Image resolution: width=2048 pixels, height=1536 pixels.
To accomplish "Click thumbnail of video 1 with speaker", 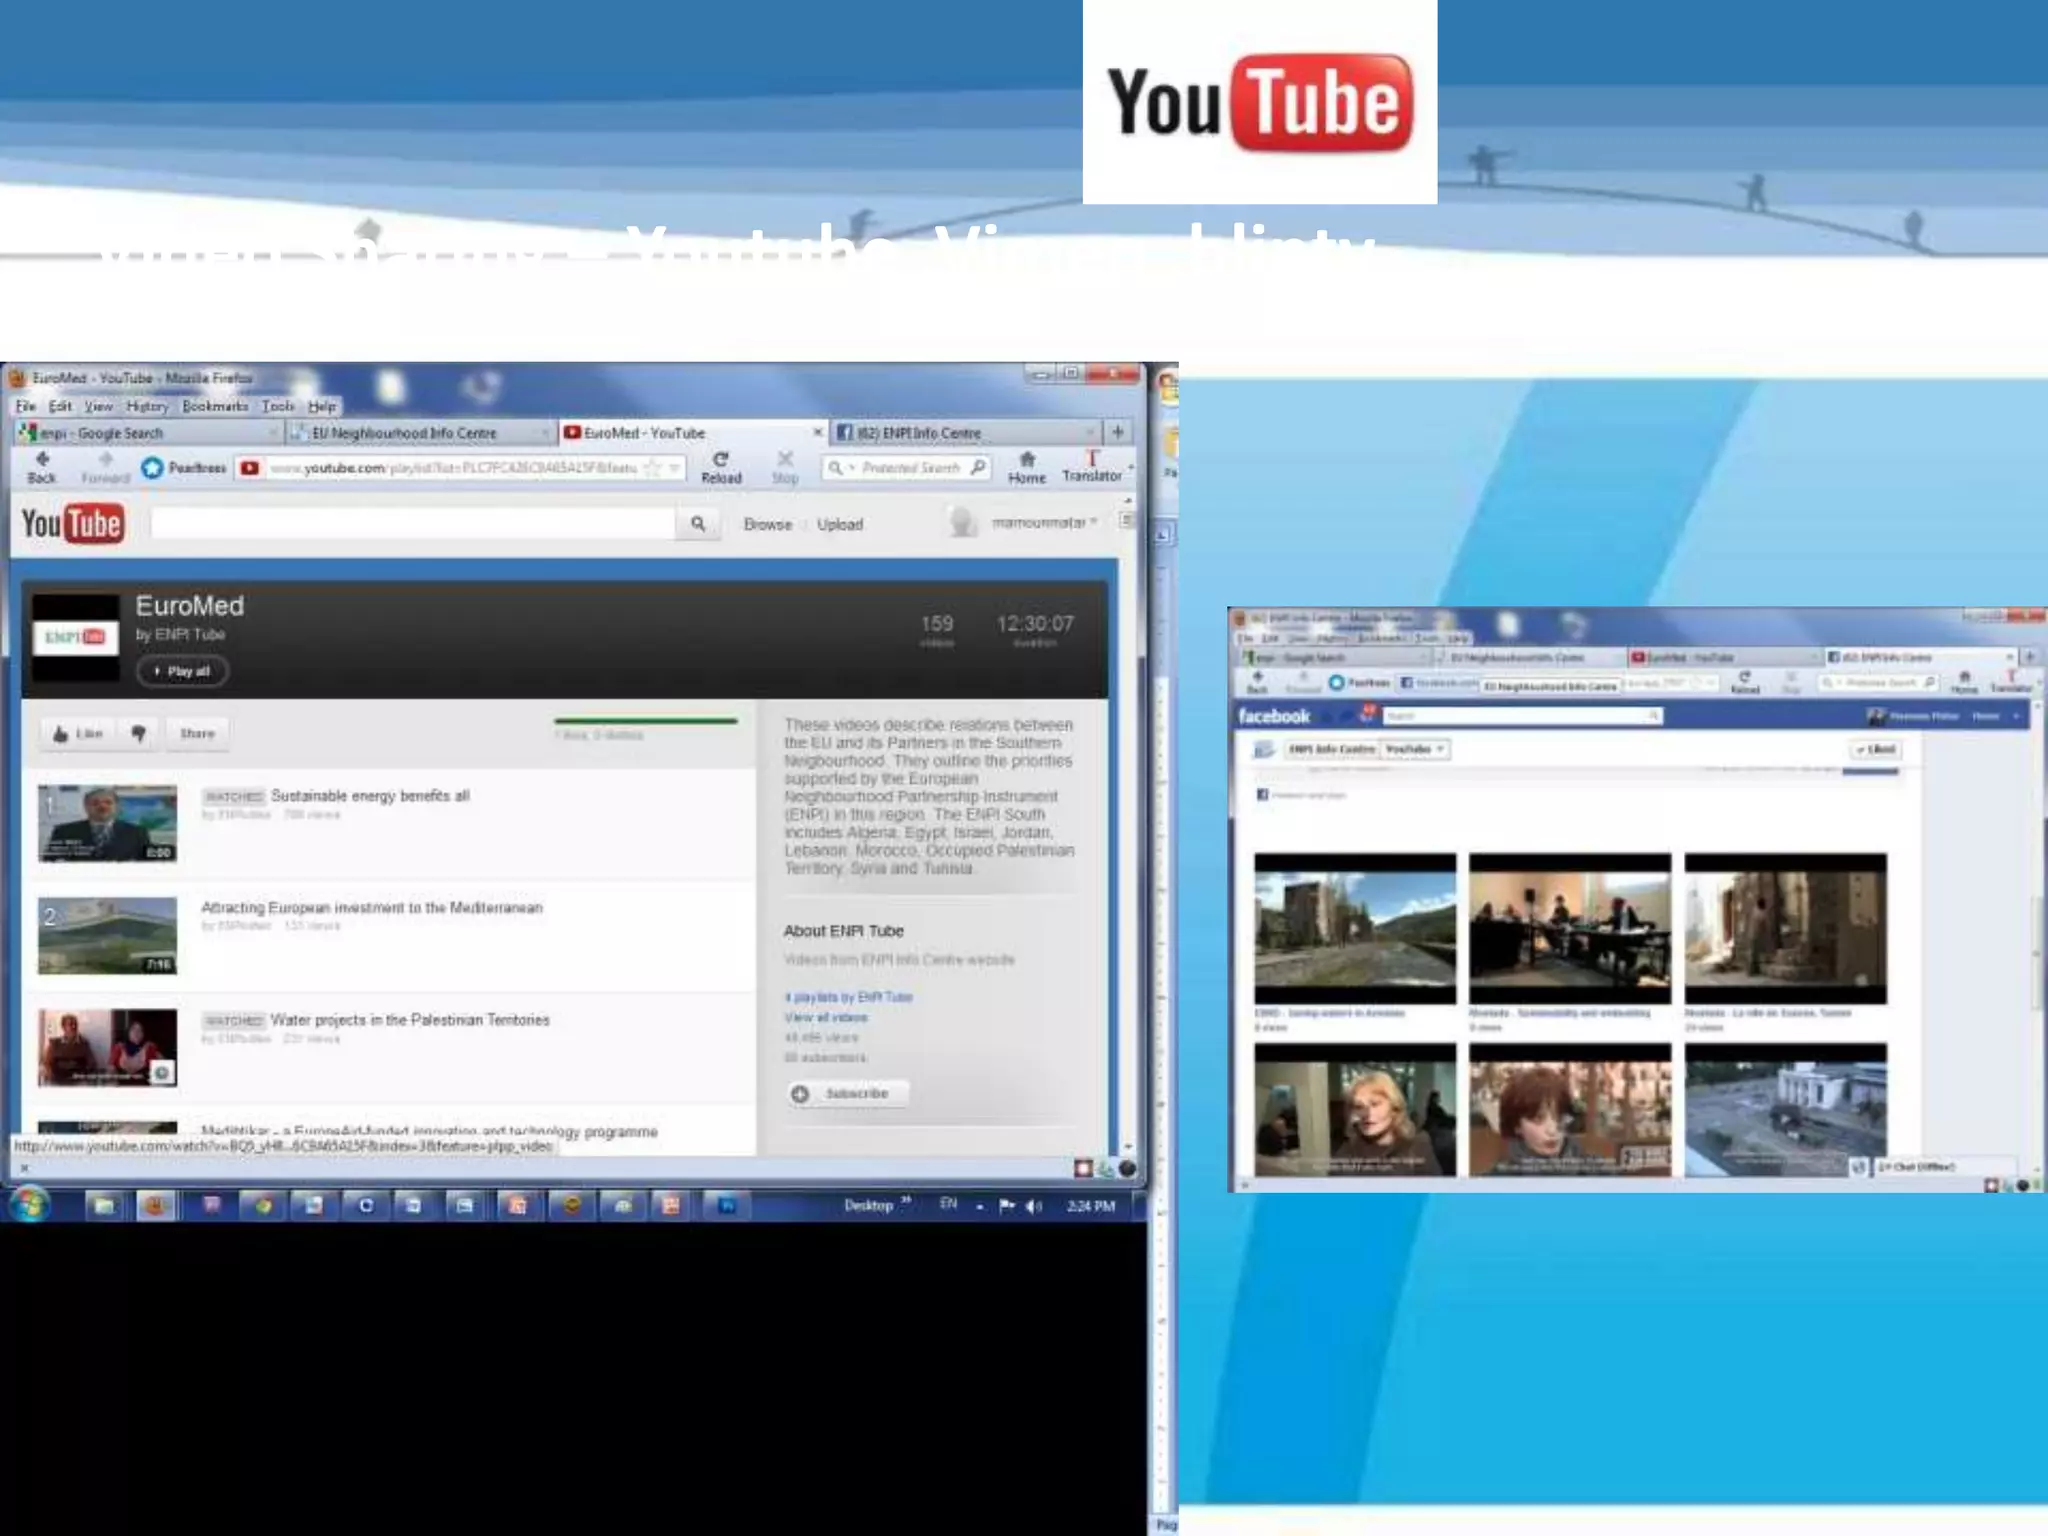I will coord(108,823).
